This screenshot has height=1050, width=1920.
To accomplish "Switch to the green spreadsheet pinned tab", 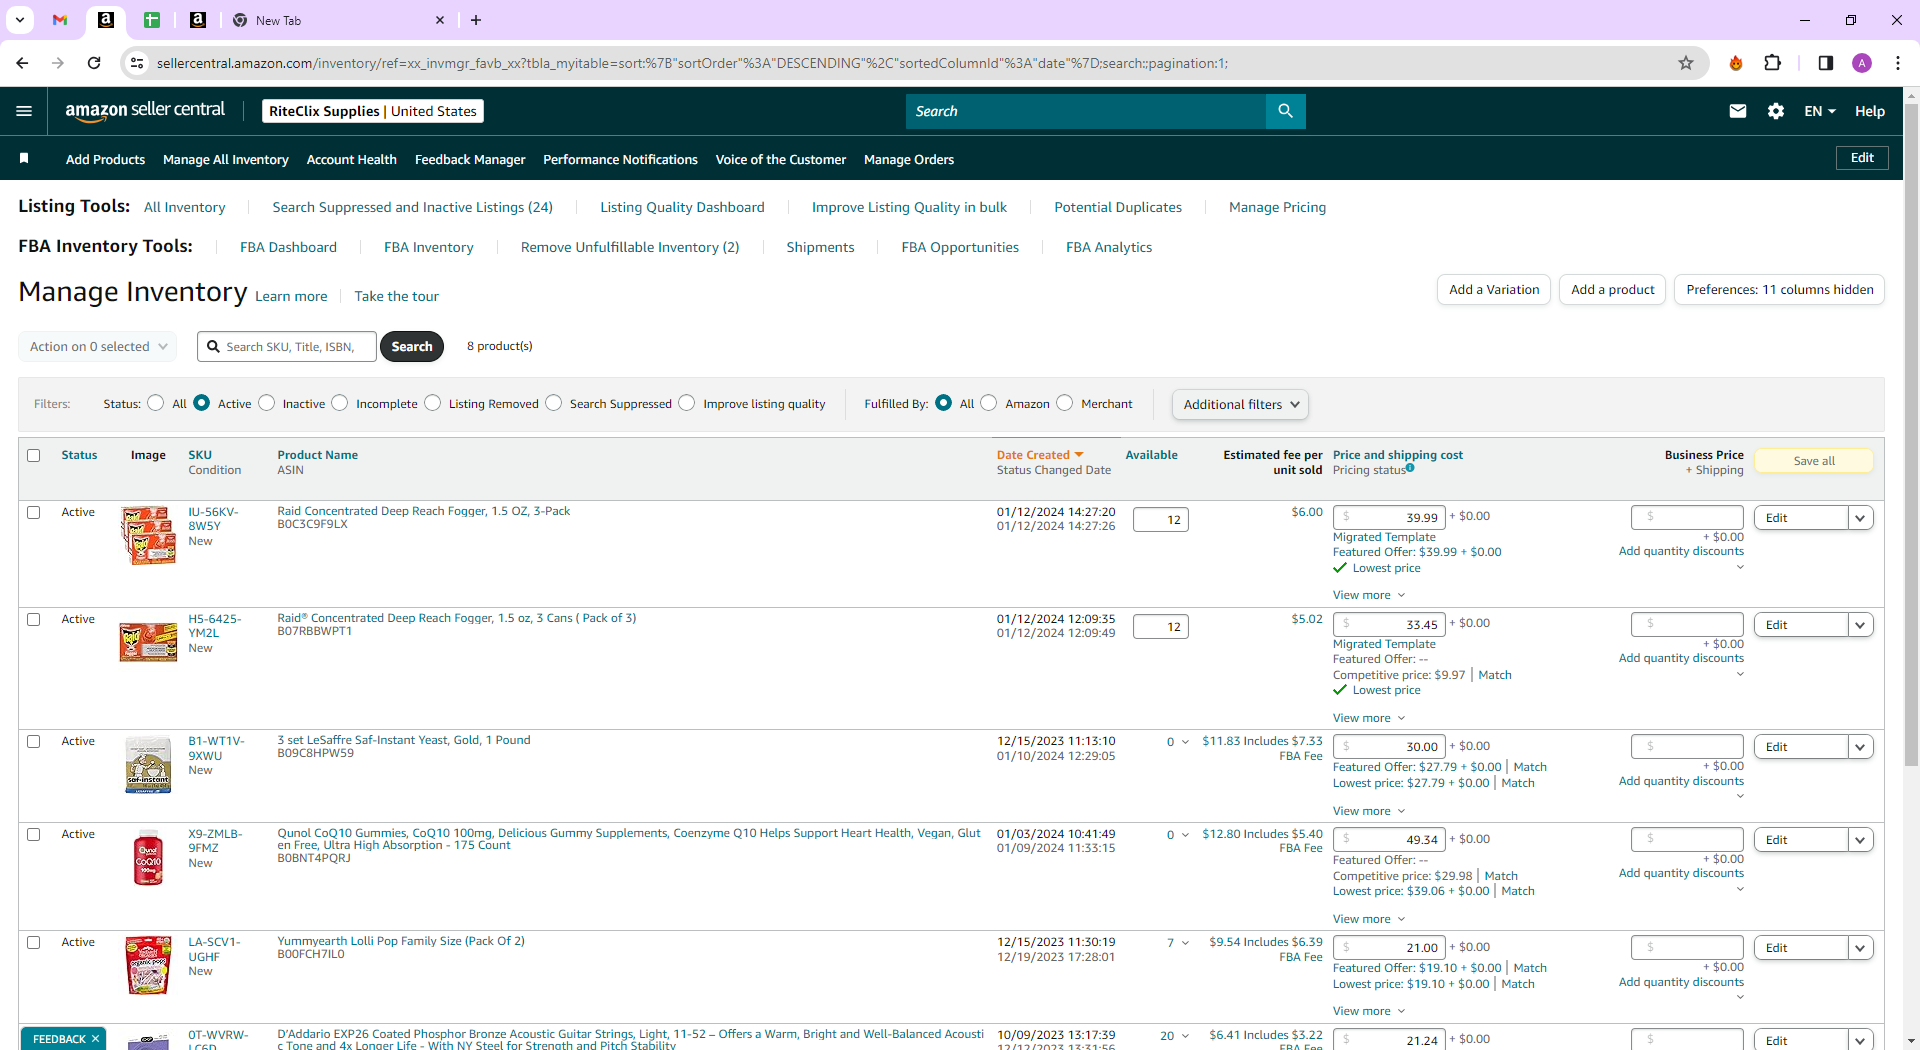I will pos(152,20).
